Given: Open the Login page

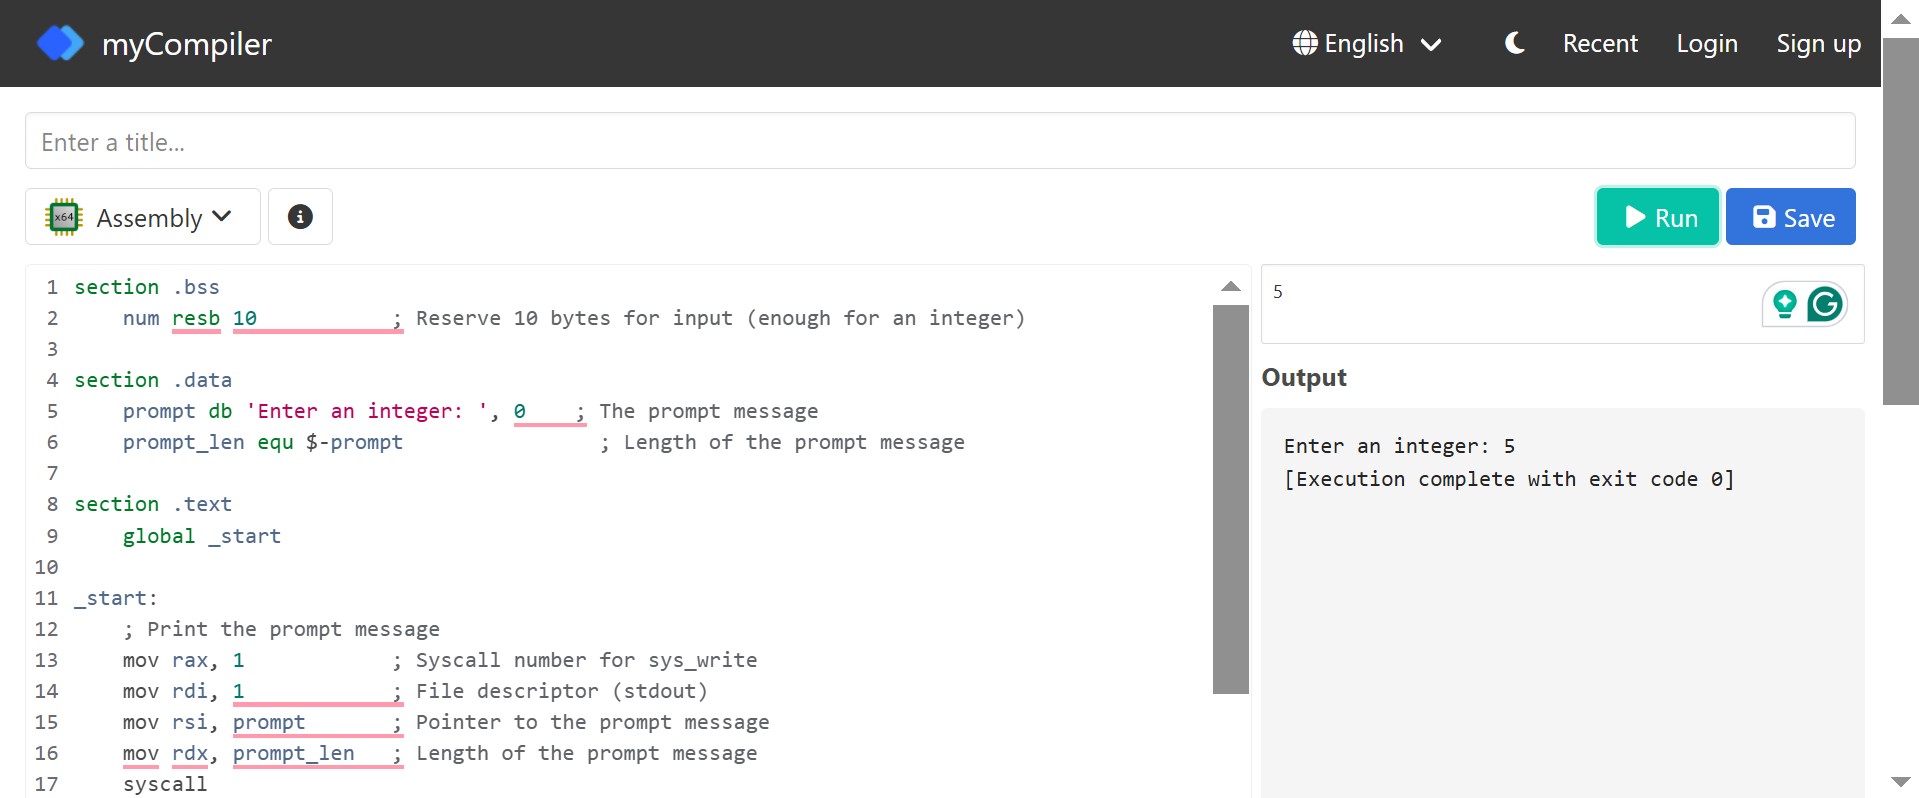Looking at the screenshot, I should tap(1707, 44).
